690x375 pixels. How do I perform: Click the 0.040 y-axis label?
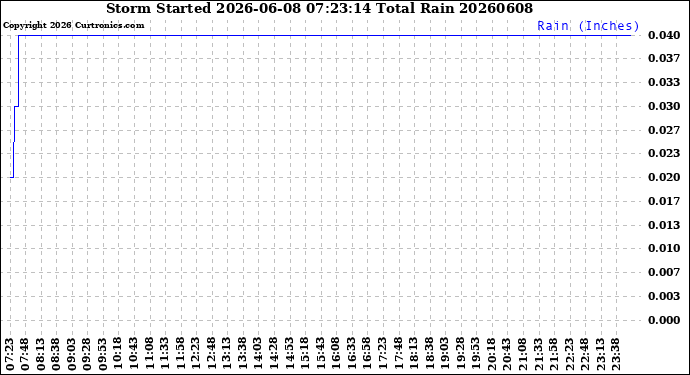664,35
